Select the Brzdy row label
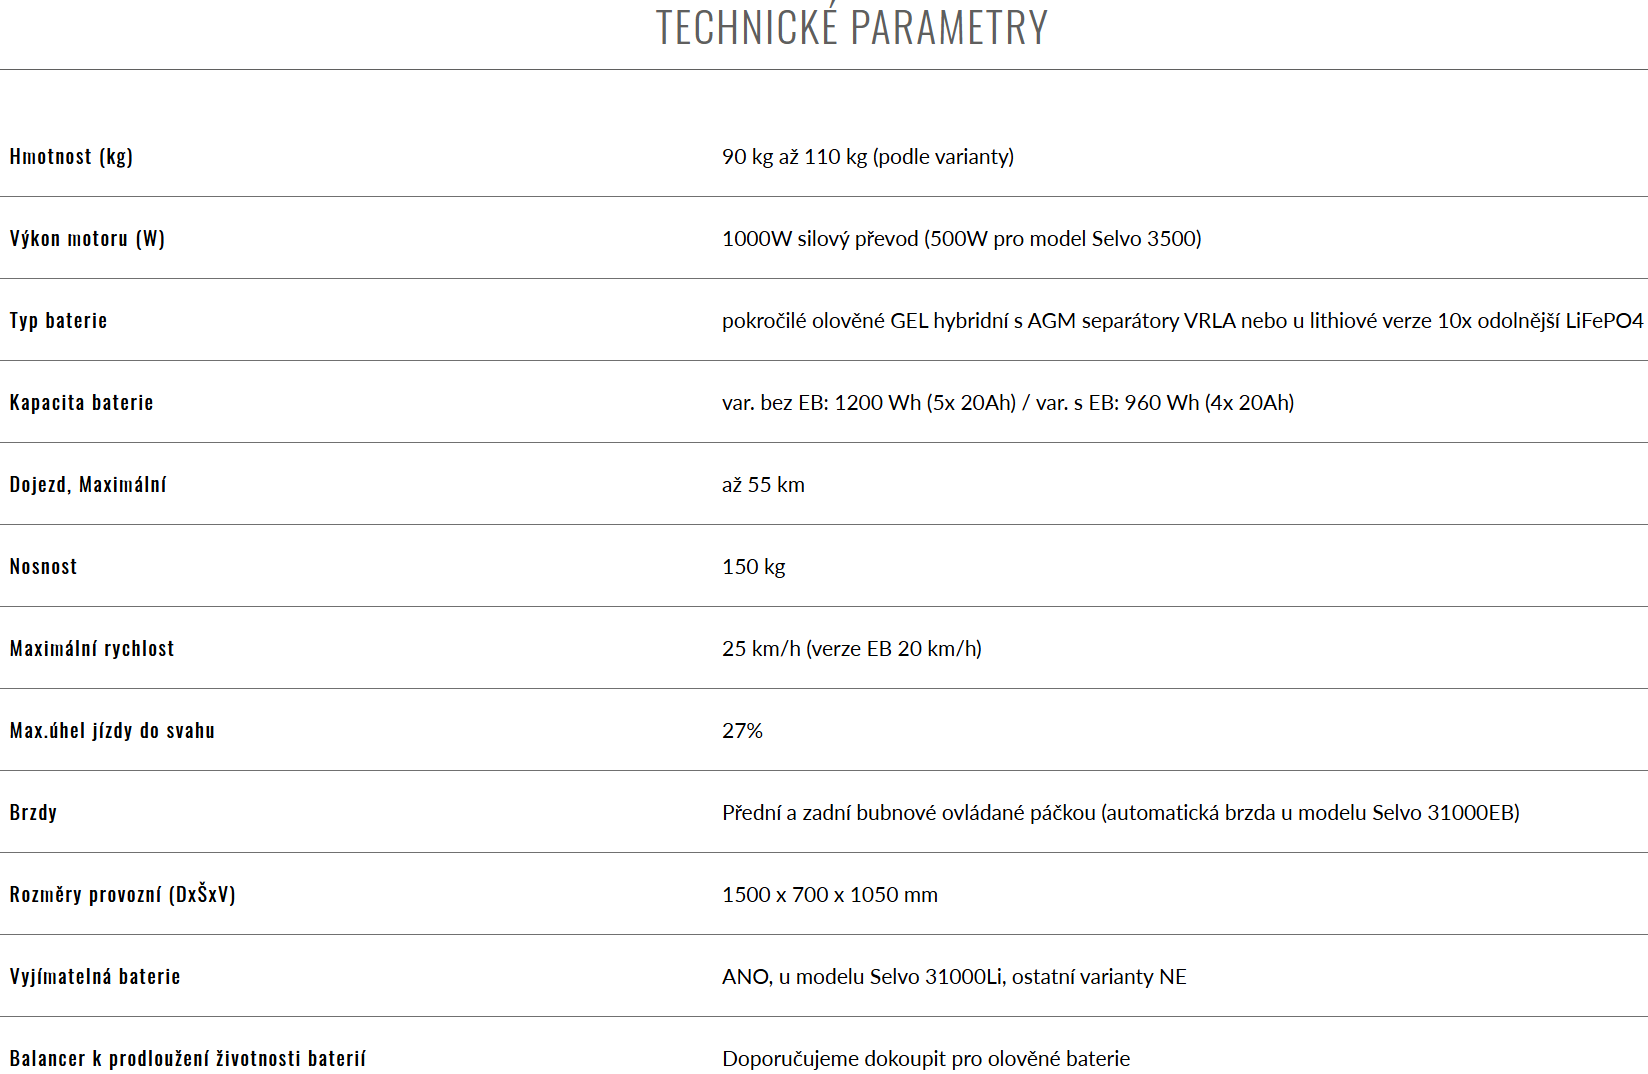The height and width of the screenshot is (1074, 1648). click(33, 813)
